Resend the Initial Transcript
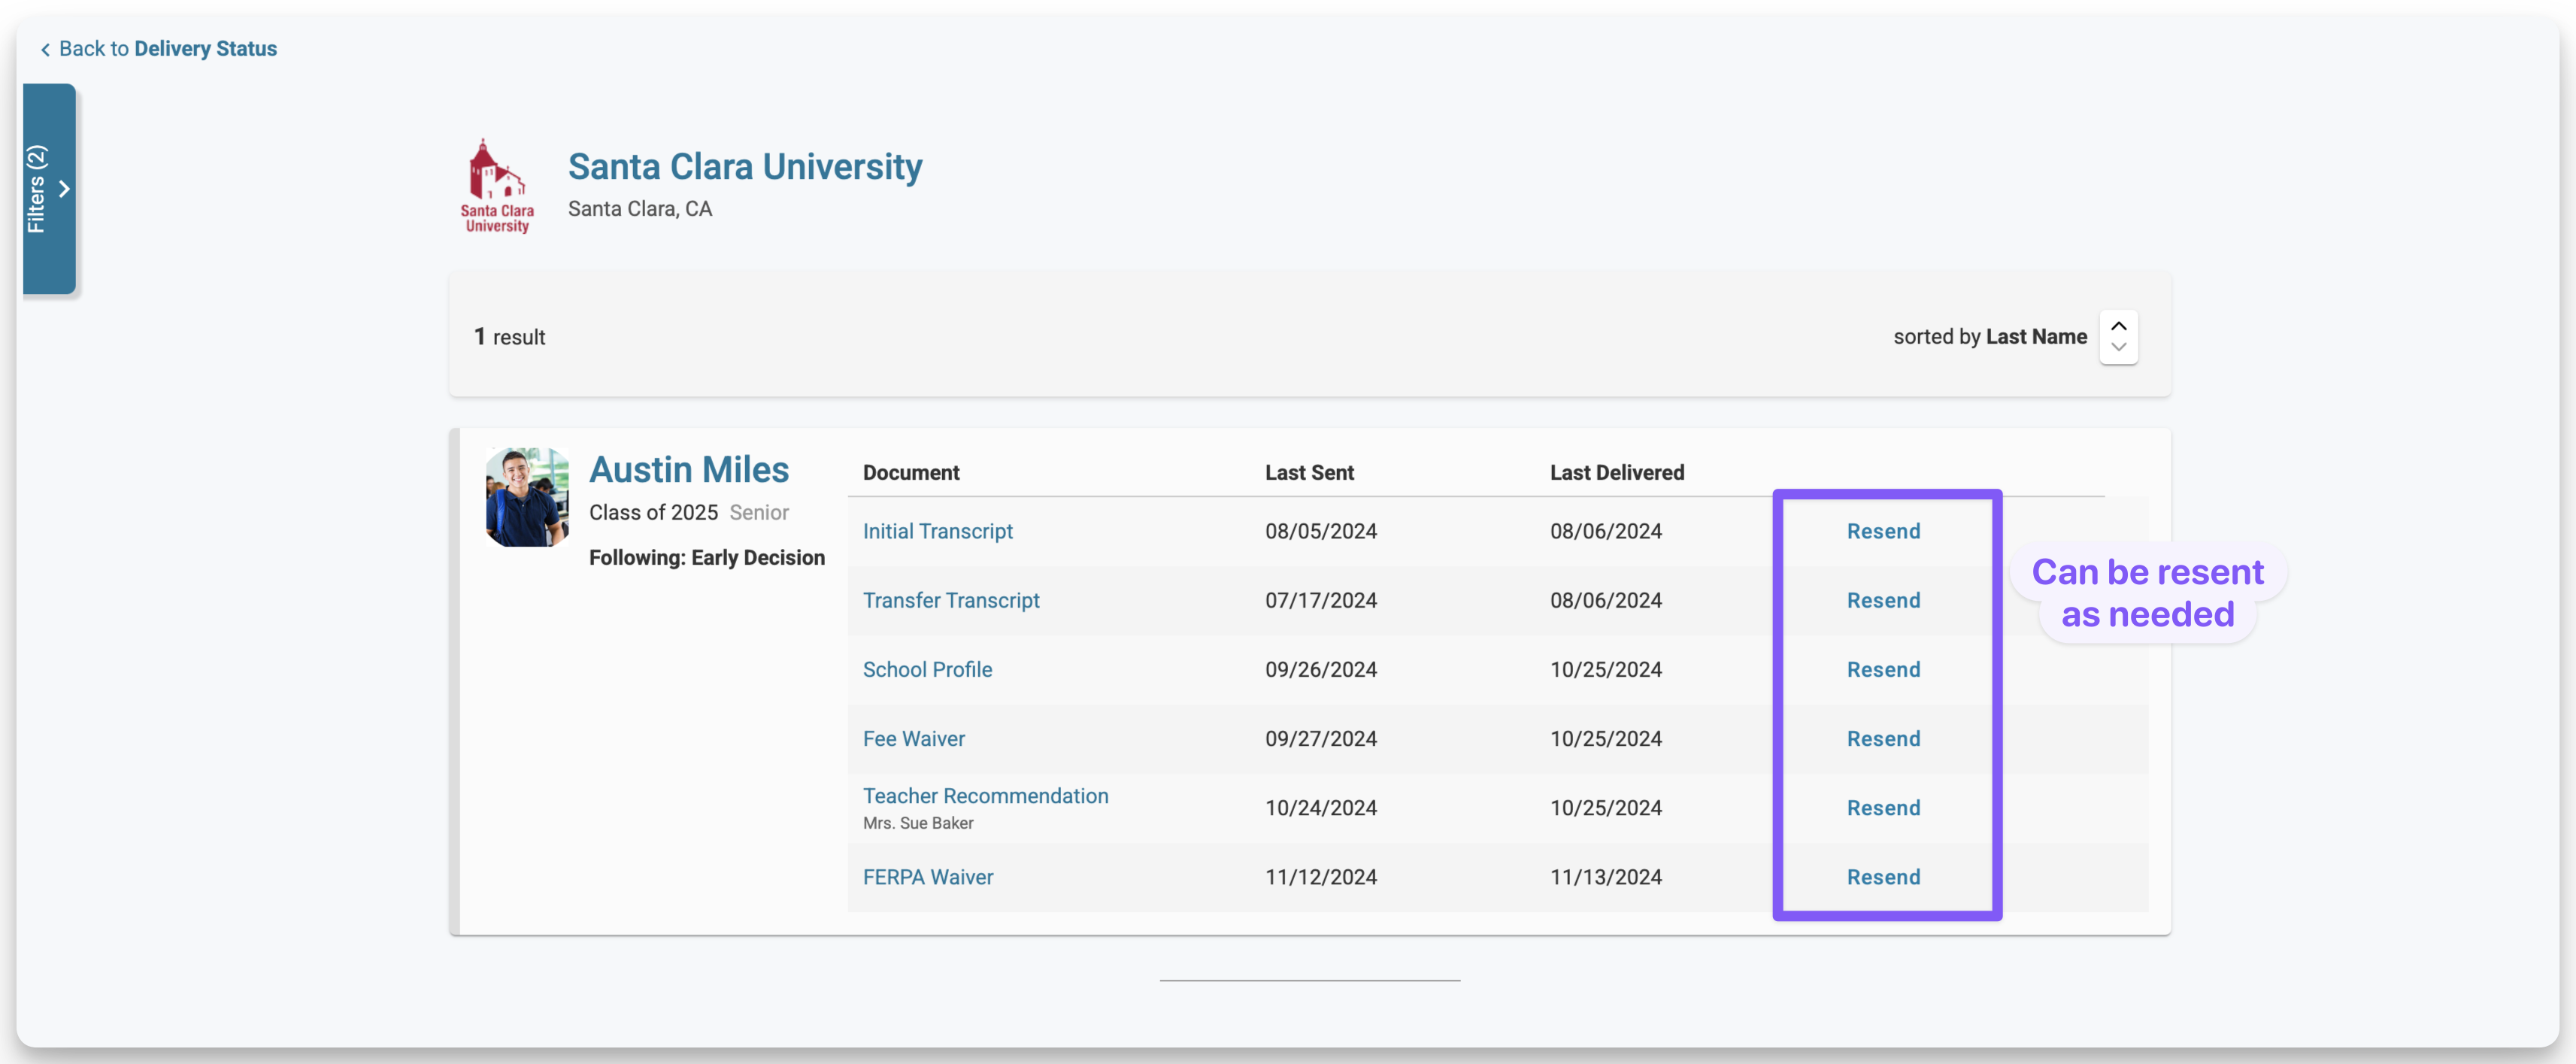This screenshot has height=1064, width=2576. [1883, 531]
